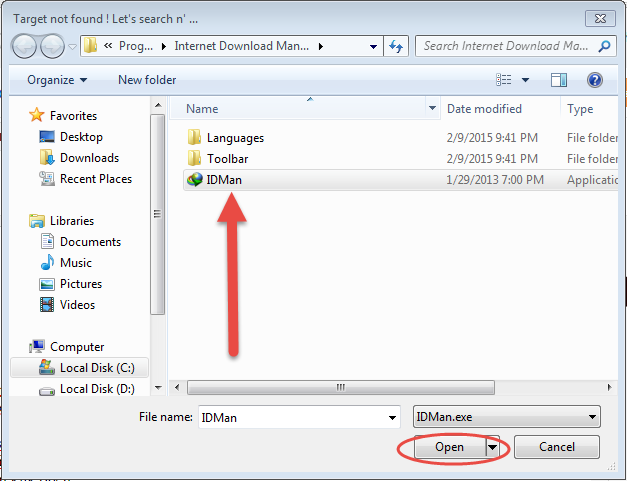Click navigation pane scroll up arrow
The image size is (627, 481).
click(158, 105)
